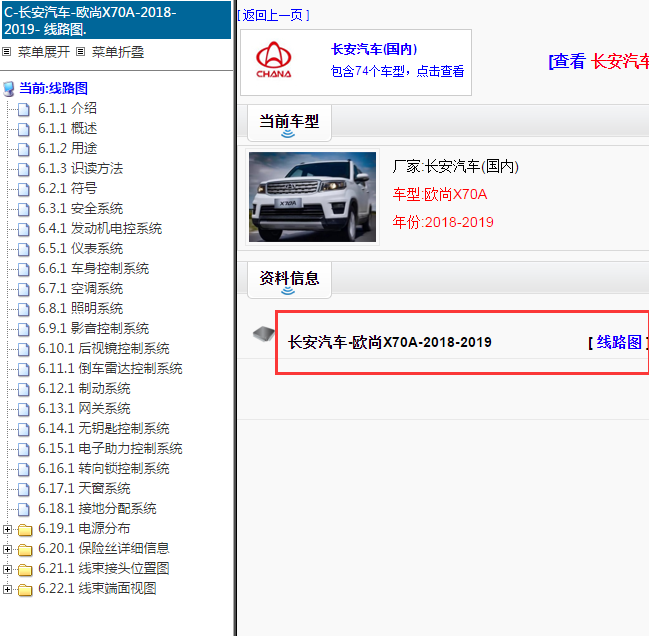Open tree item 6.18.1 接地分配系统

[97, 508]
